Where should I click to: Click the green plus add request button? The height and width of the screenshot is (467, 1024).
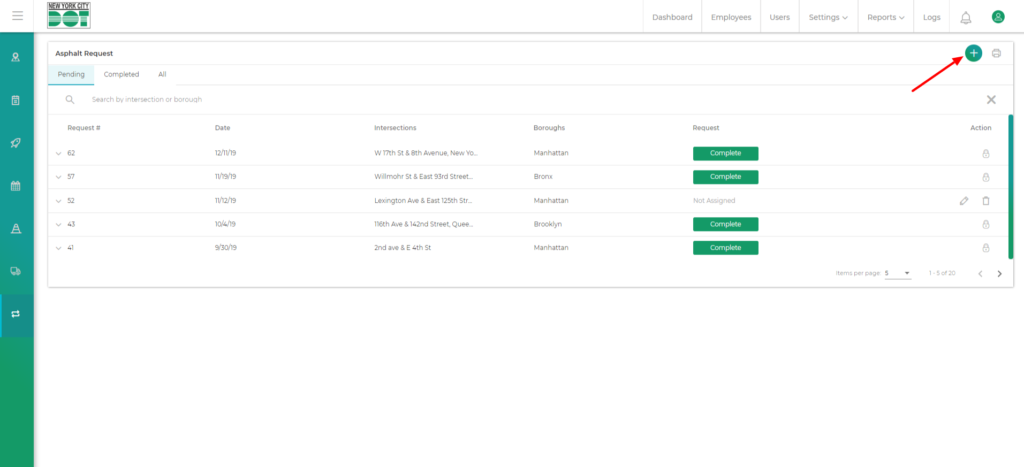(973, 53)
